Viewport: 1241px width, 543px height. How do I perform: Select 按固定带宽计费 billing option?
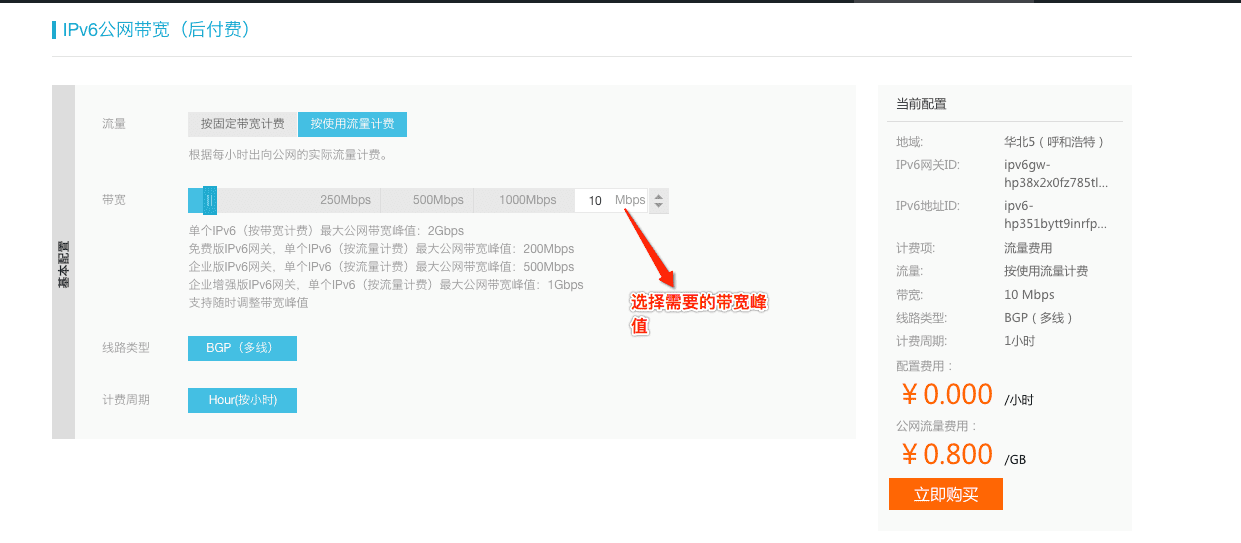coord(242,124)
